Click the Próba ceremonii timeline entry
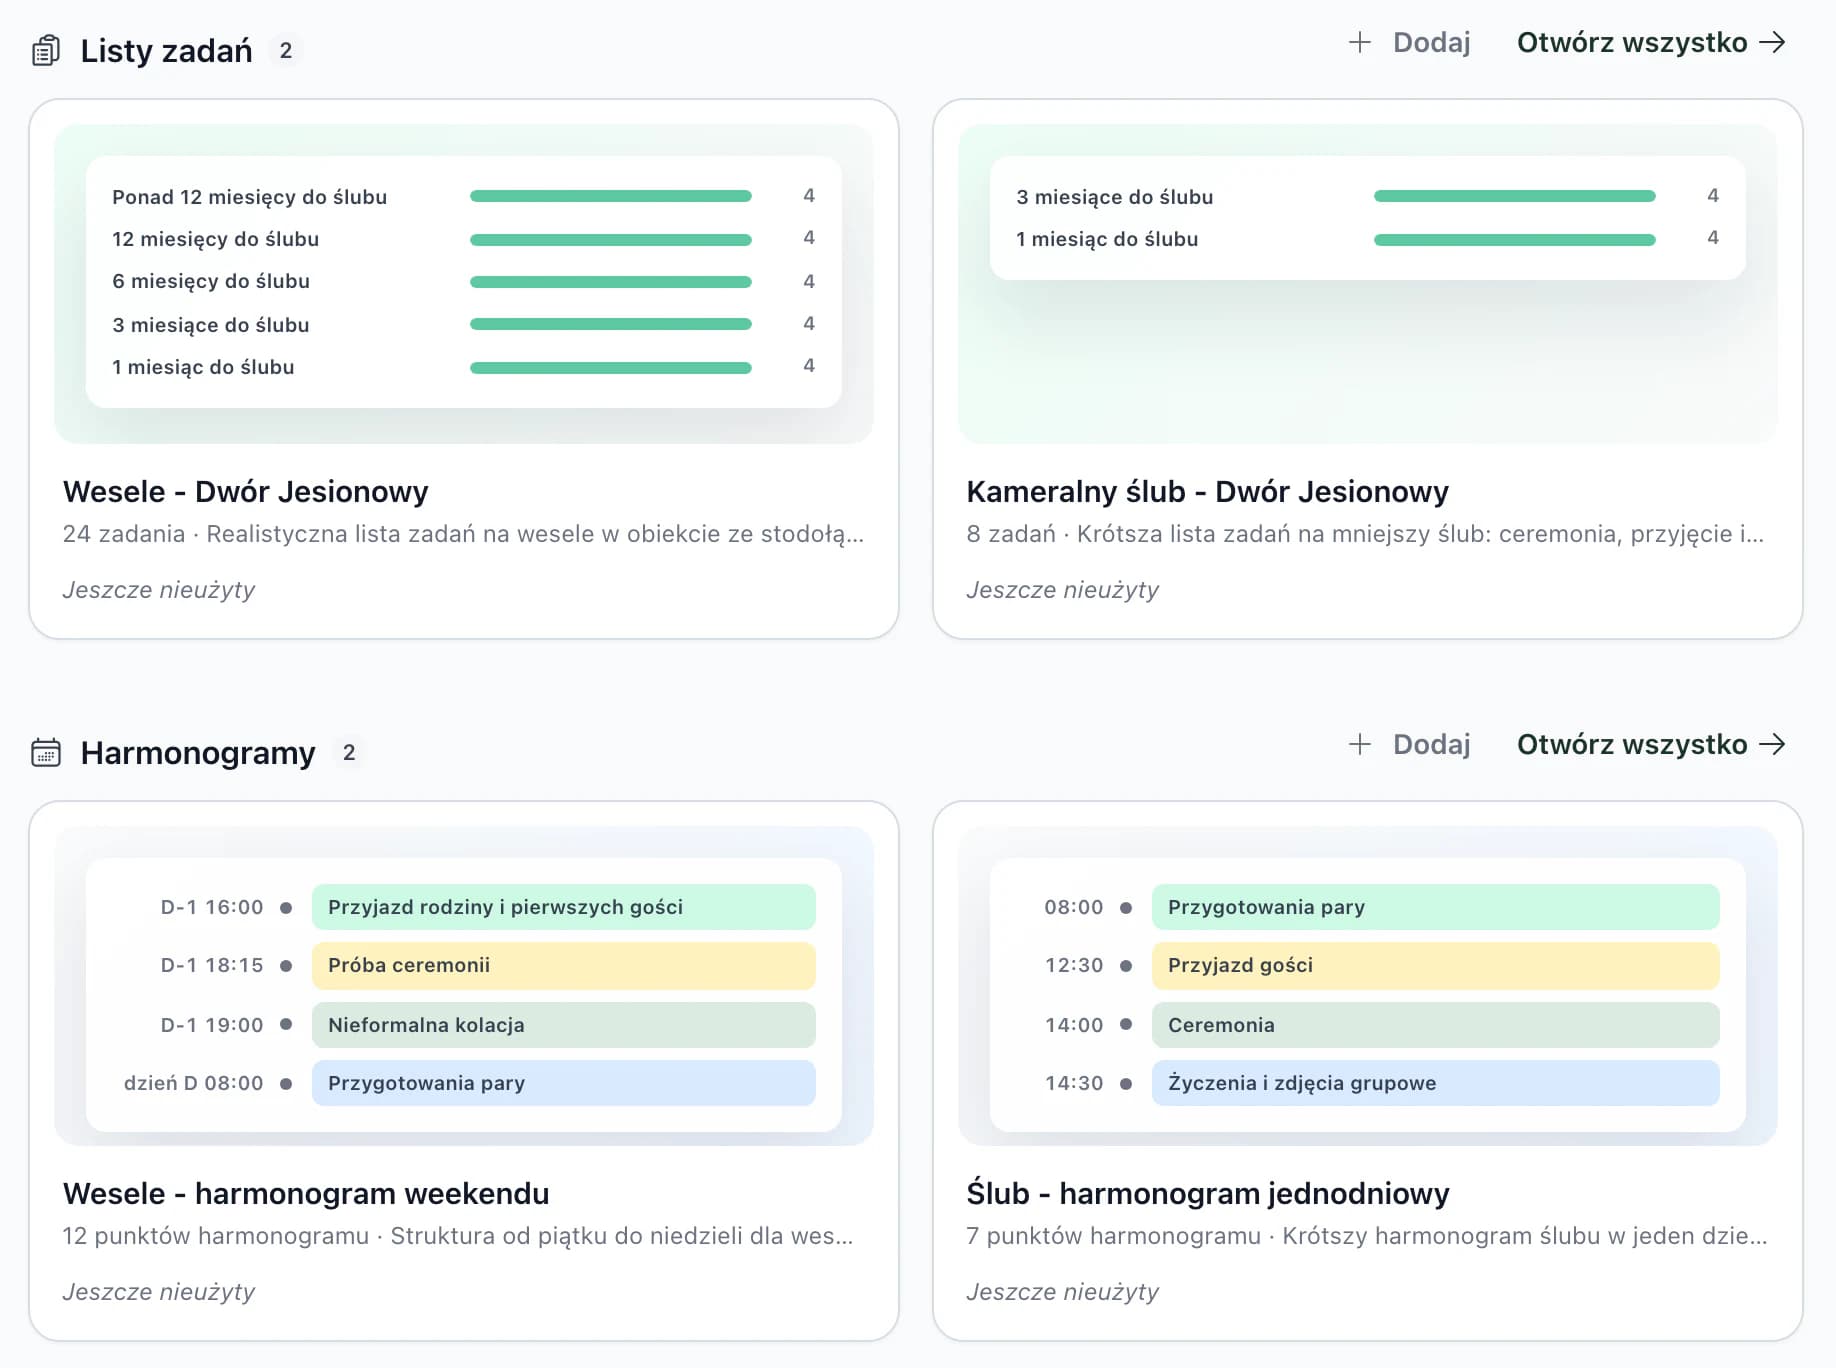The width and height of the screenshot is (1836, 1368). (564, 965)
